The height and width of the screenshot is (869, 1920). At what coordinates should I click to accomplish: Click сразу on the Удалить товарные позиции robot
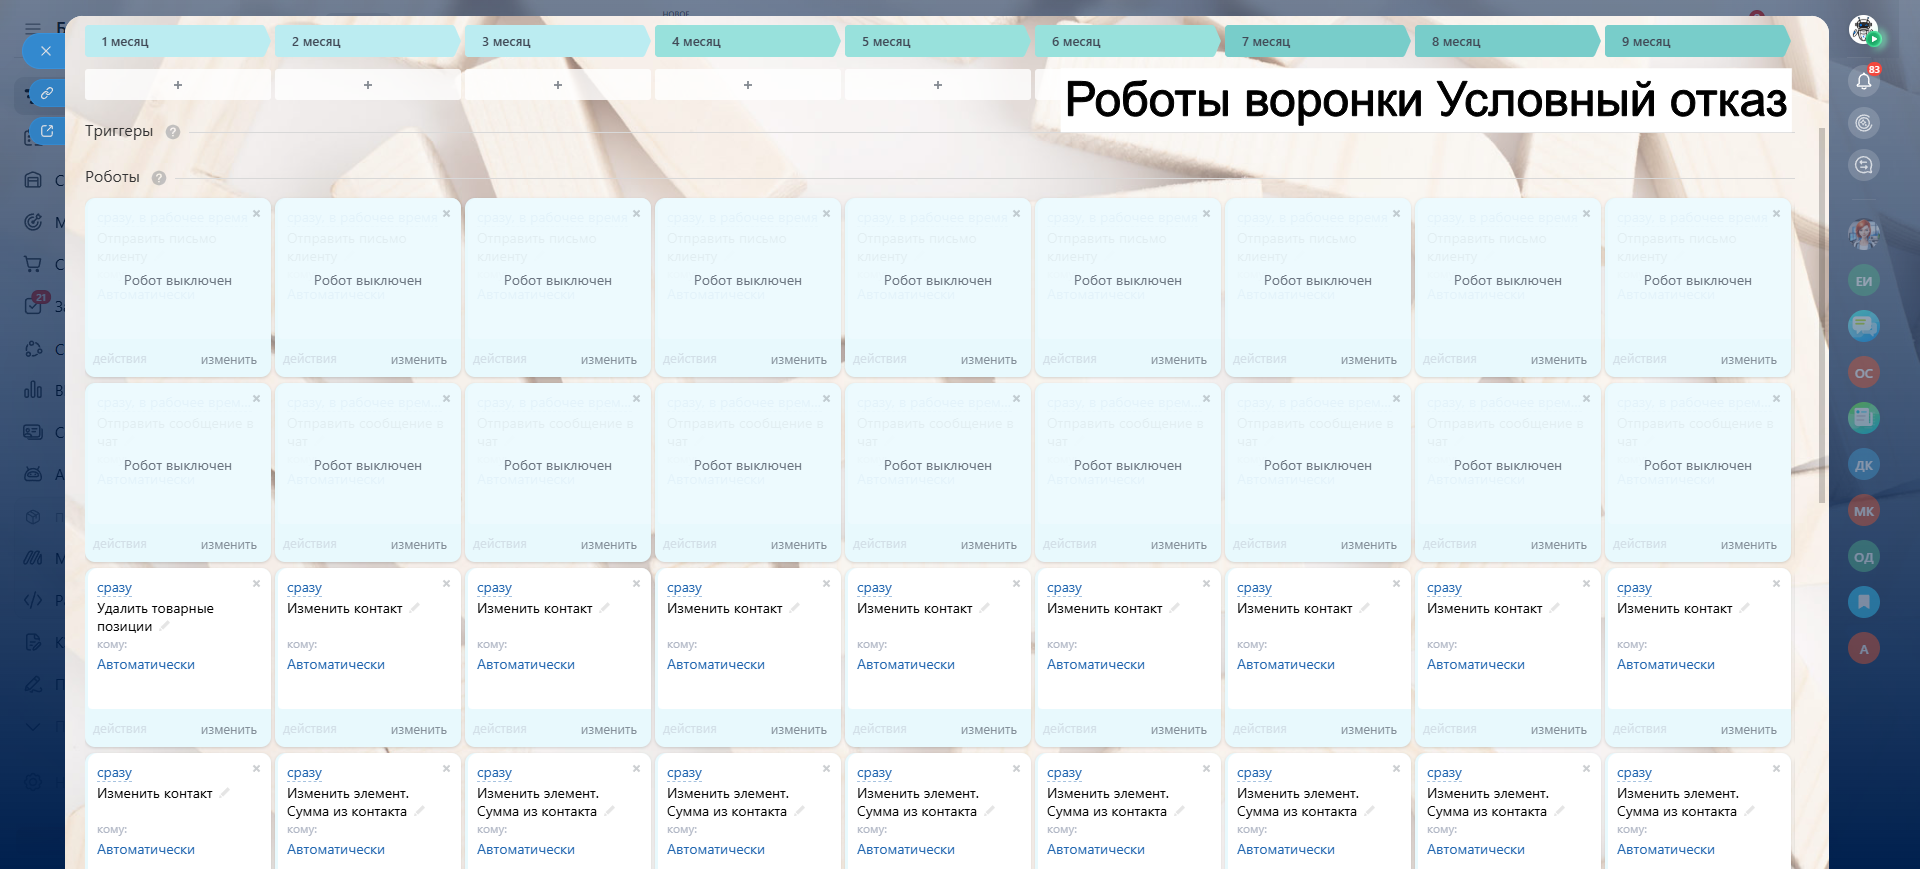115,588
